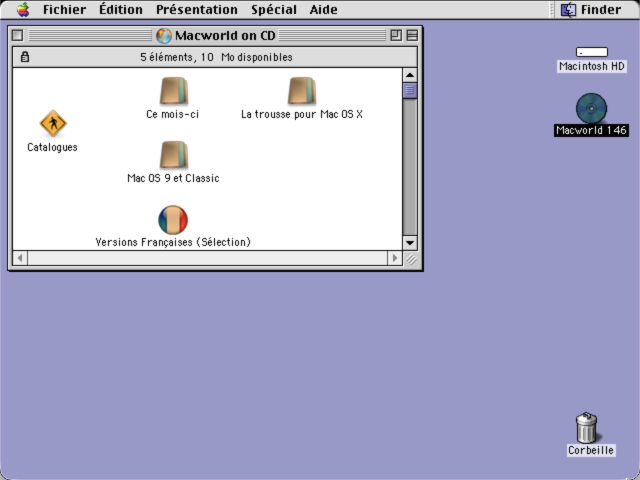Open the Fichier menu
Screen dimensions: 640x480
(x=64, y=9)
